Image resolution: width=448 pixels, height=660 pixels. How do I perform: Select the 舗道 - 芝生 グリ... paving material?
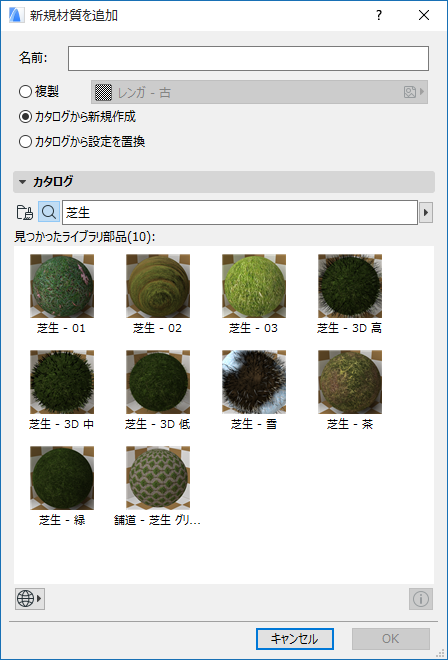pyautogui.click(x=158, y=478)
